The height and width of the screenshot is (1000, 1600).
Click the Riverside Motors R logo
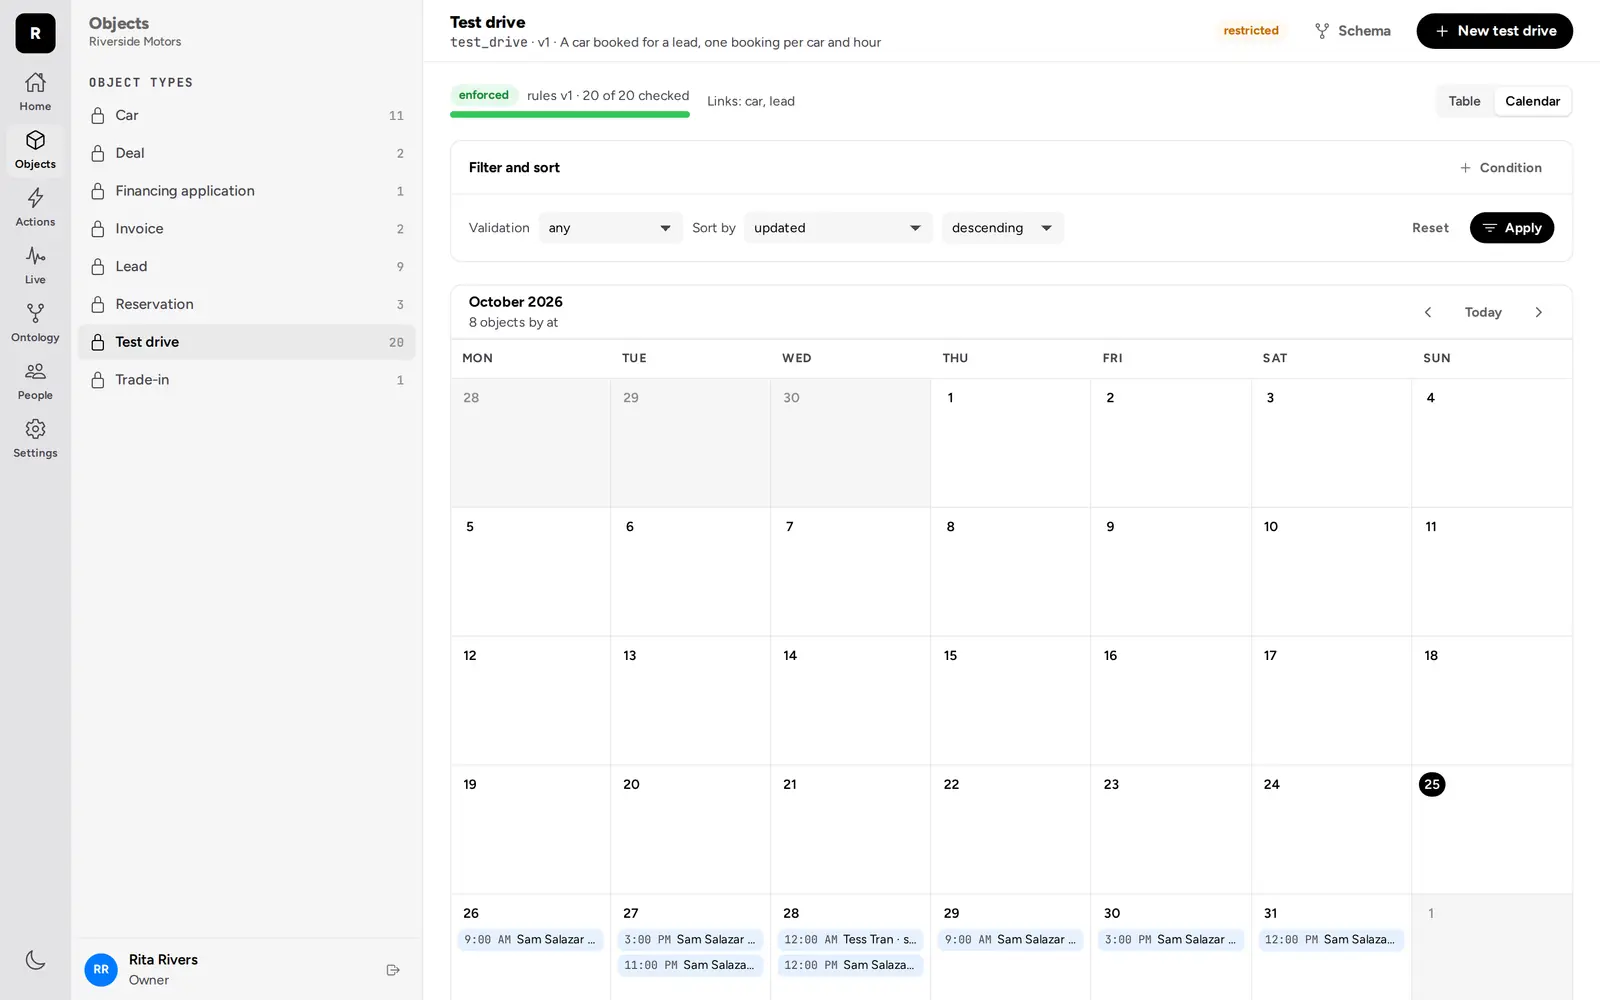coord(35,33)
